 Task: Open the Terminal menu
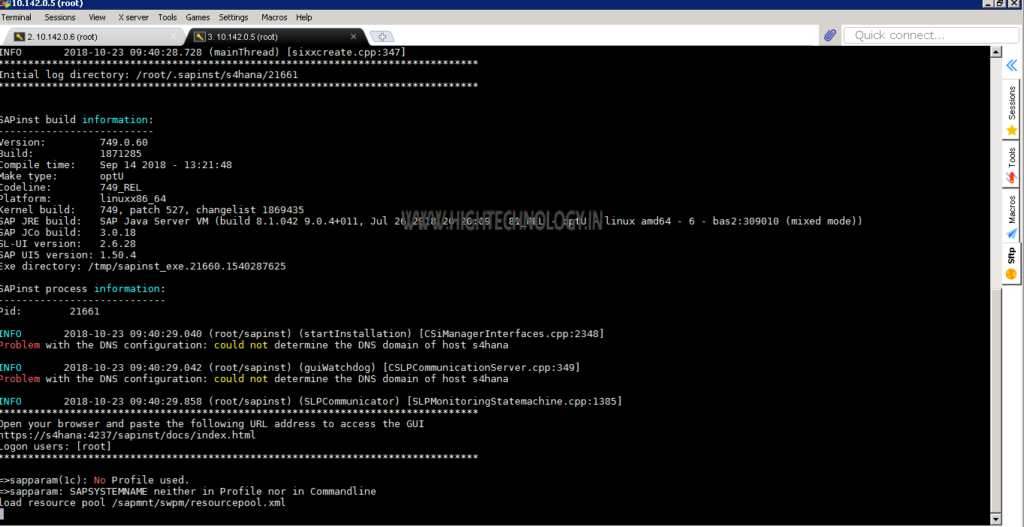pyautogui.click(x=16, y=17)
